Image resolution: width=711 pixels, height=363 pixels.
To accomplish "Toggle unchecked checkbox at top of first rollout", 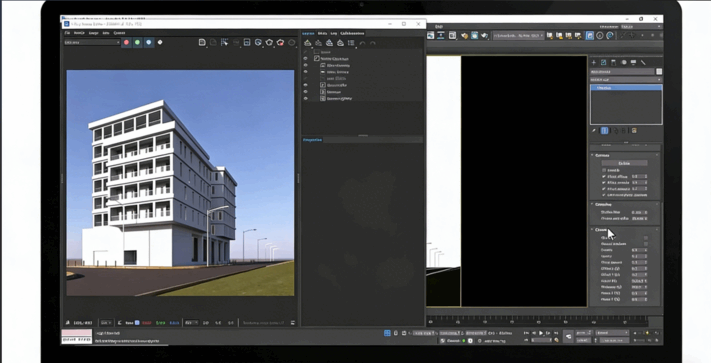I will (604, 170).
